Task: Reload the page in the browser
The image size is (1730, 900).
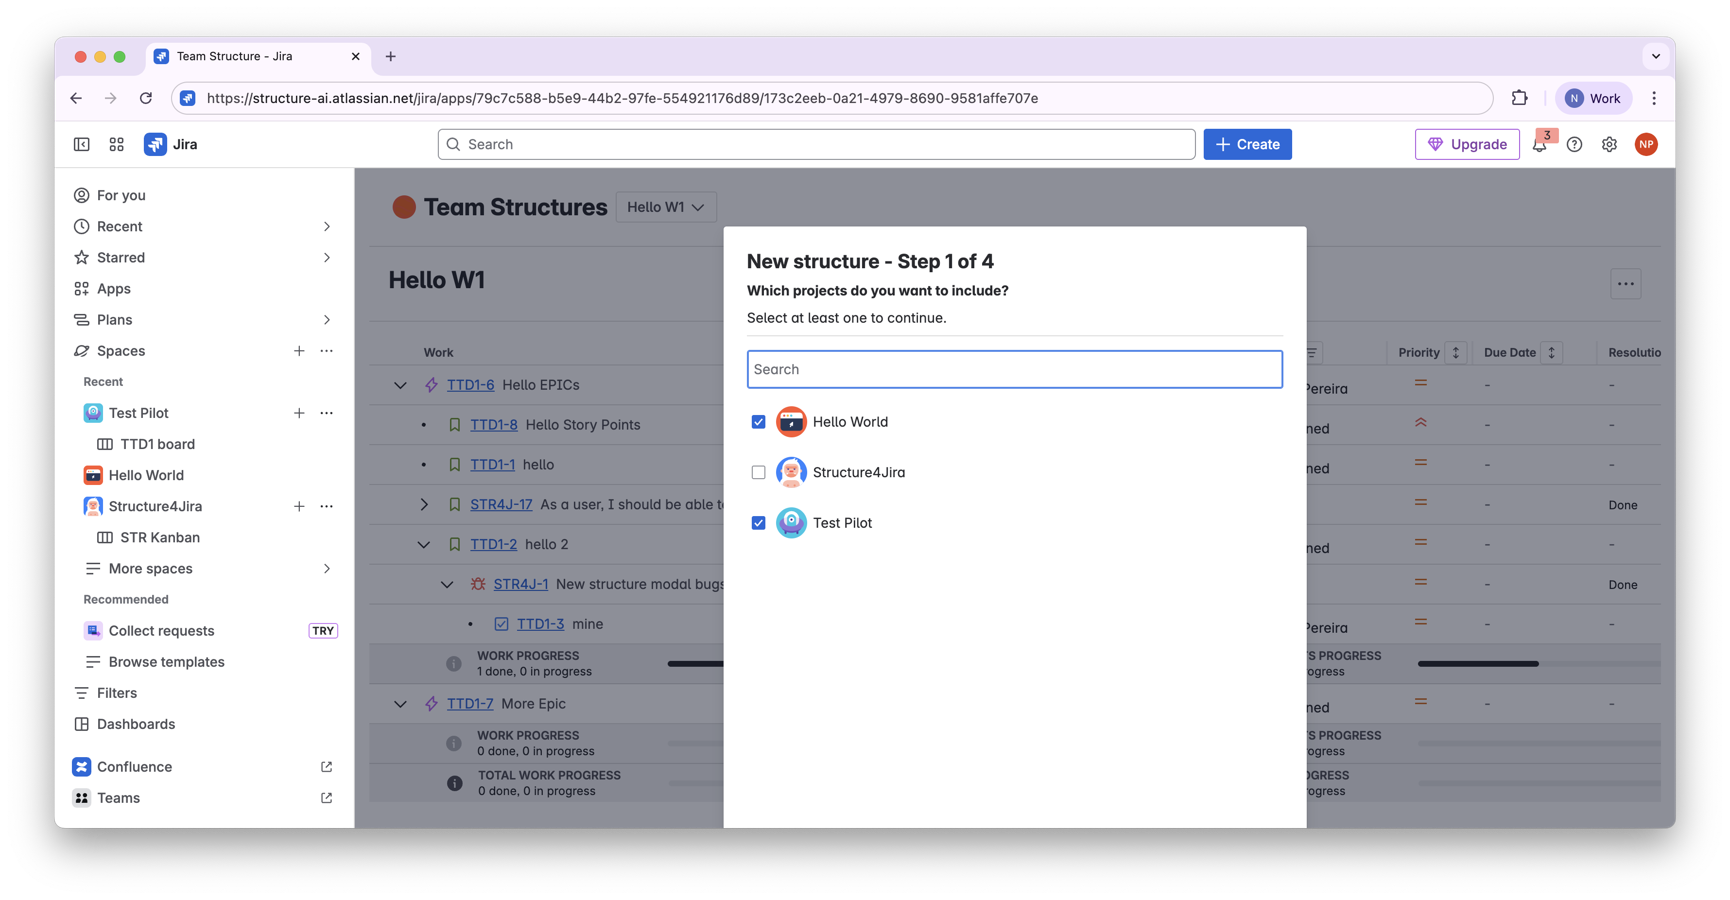Action: tap(146, 98)
